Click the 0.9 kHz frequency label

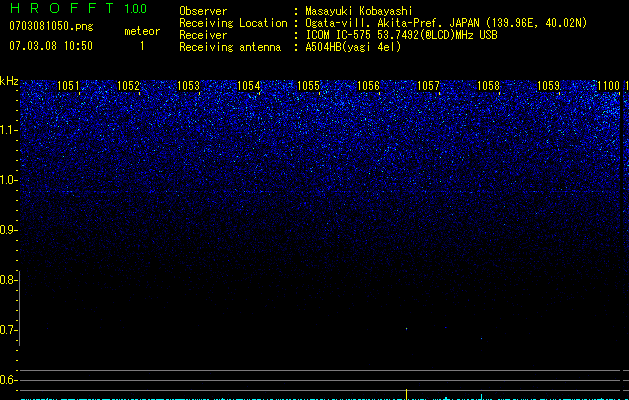[8, 230]
